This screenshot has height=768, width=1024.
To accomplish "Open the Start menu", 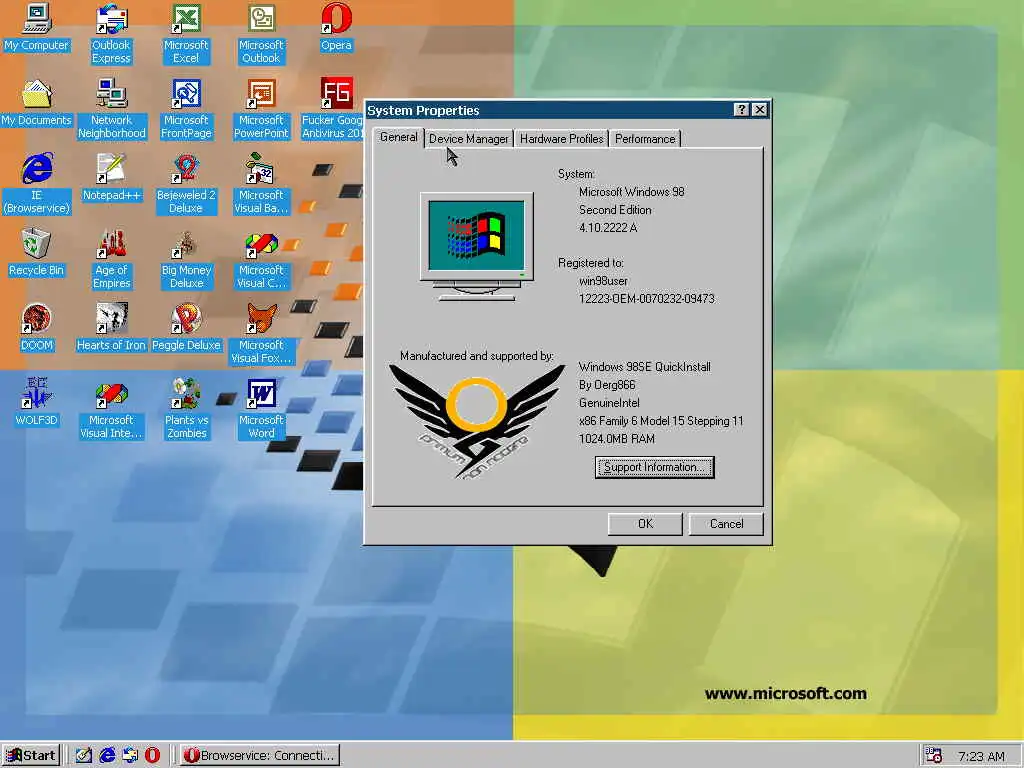I will [x=31, y=755].
